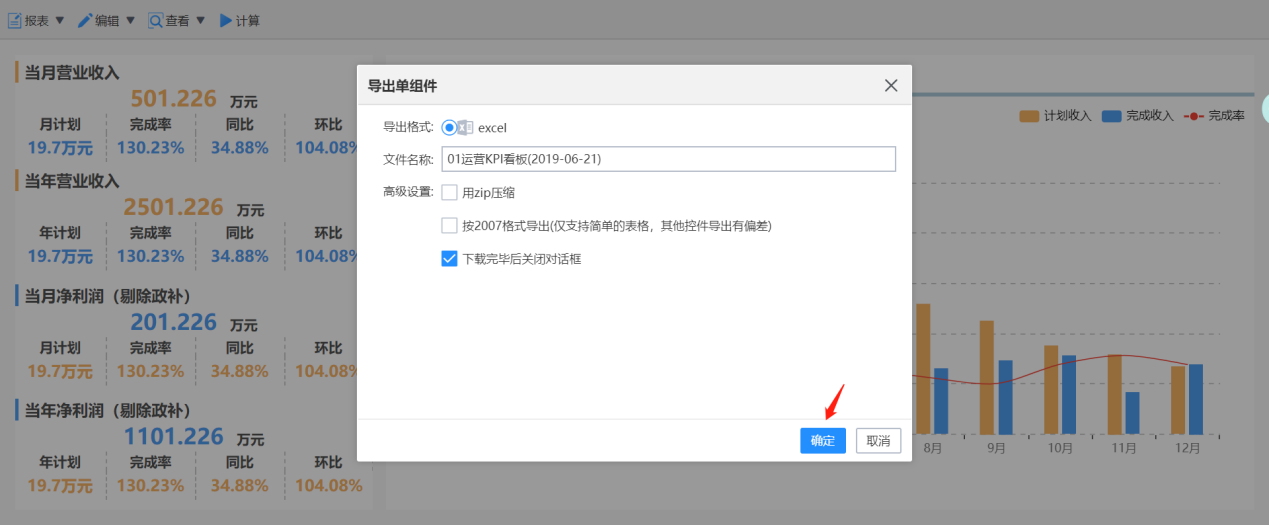Click the 完成率 line marker in legend
This screenshot has width=1269, height=525.
[1194, 116]
